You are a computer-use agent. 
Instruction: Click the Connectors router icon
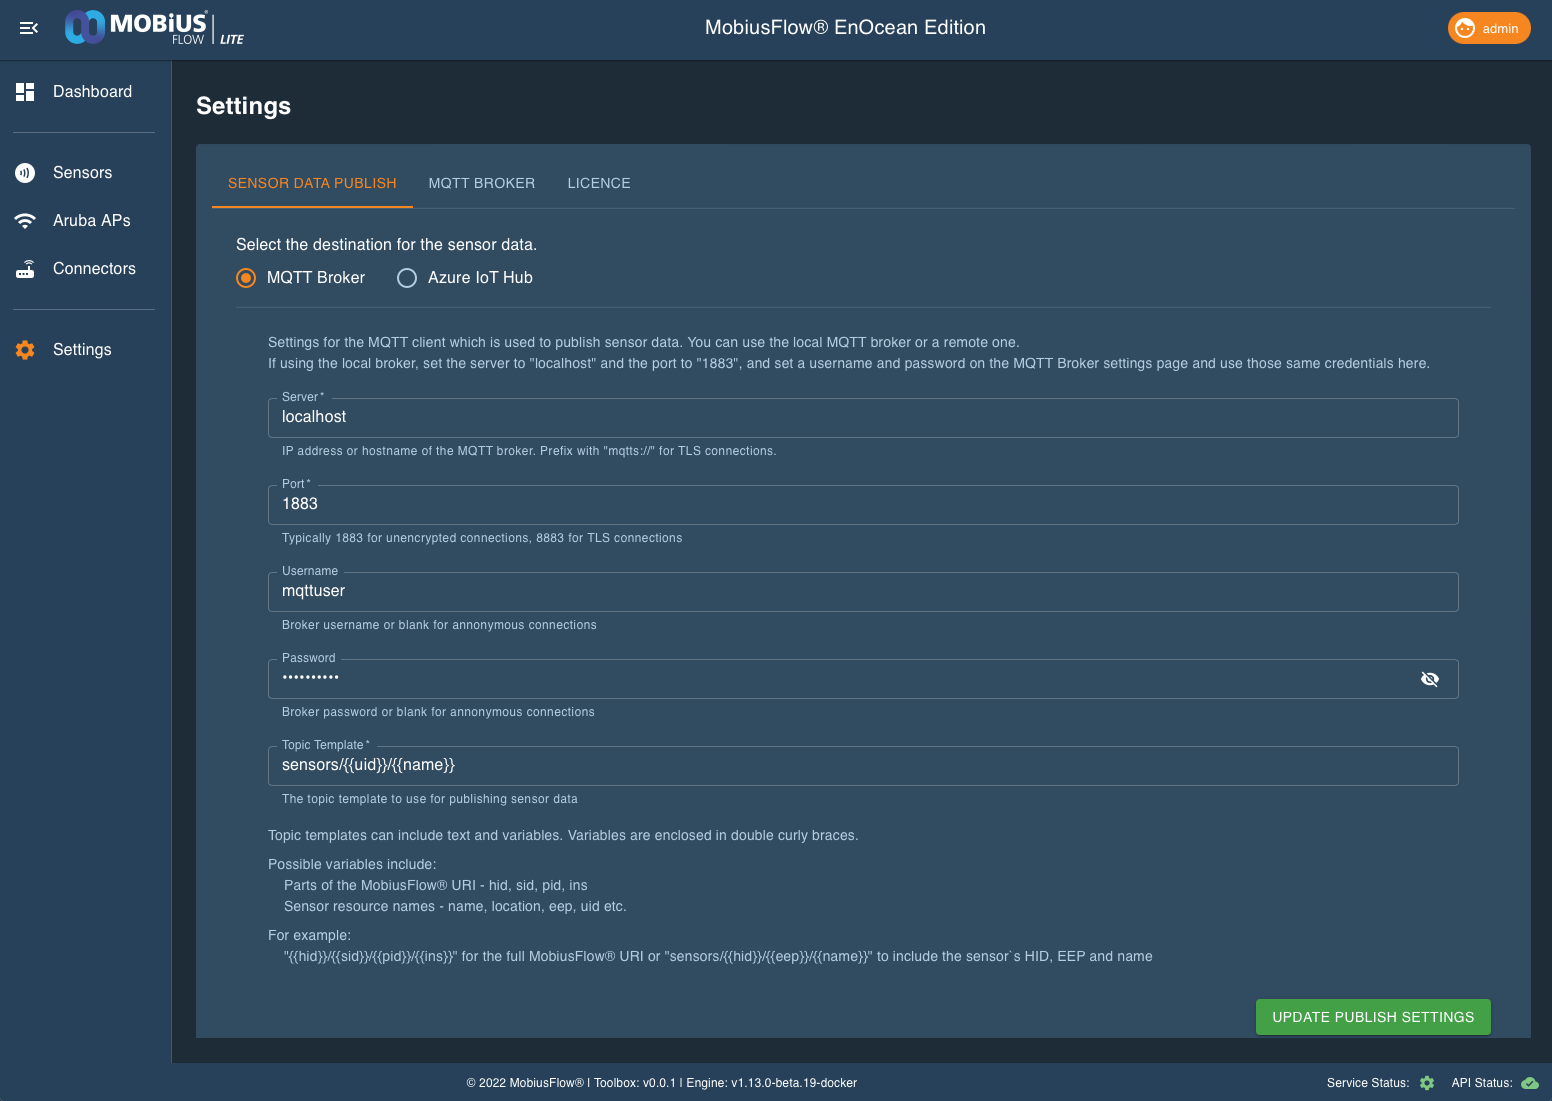pos(25,269)
